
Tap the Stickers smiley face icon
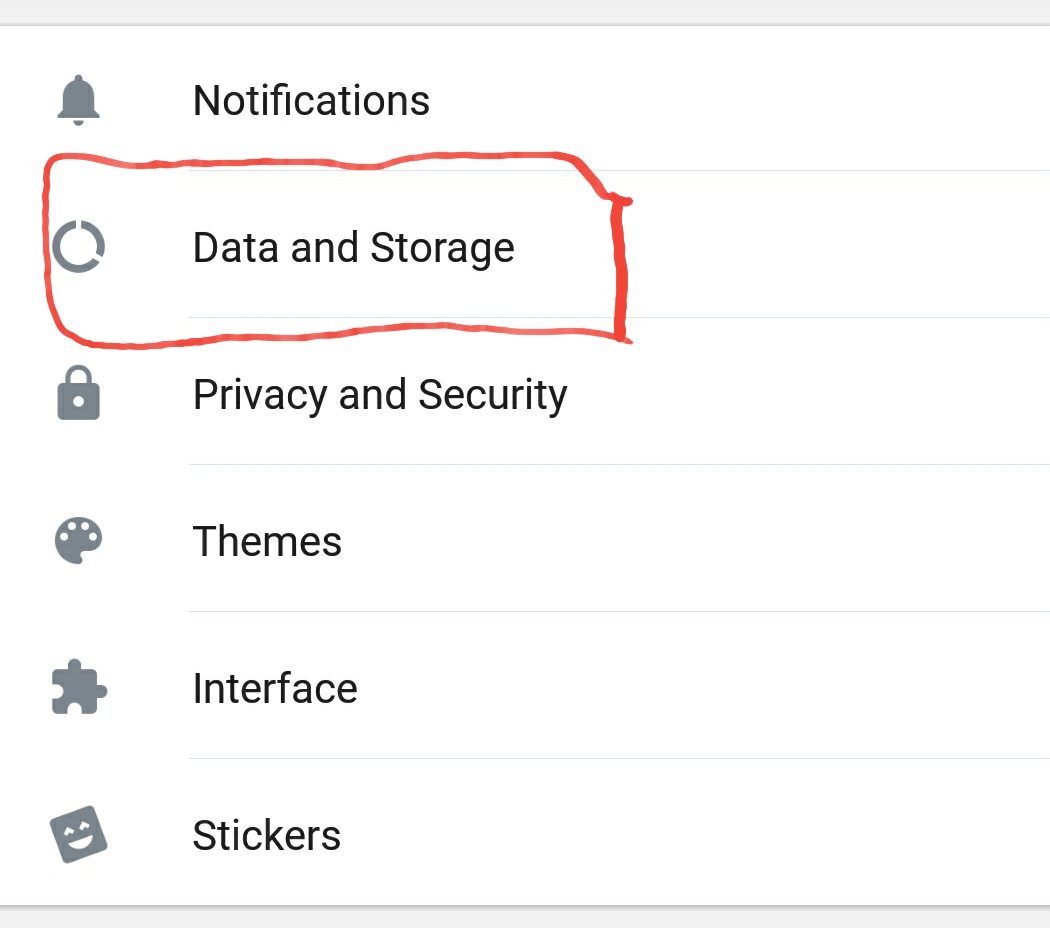coord(79,834)
